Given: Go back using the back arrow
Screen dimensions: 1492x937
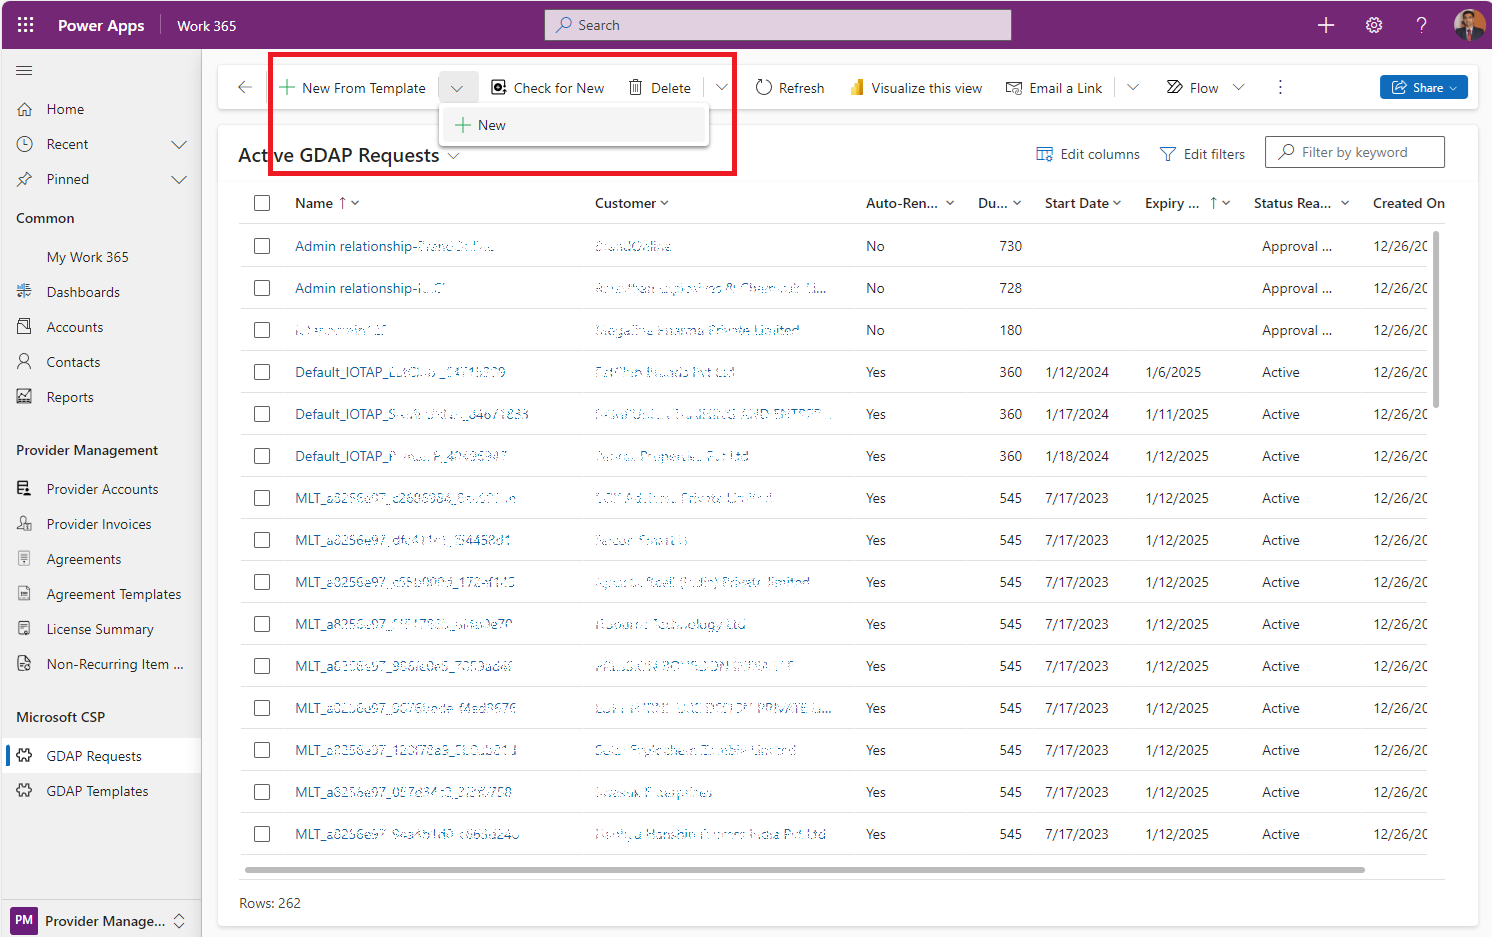Looking at the screenshot, I should click(245, 87).
